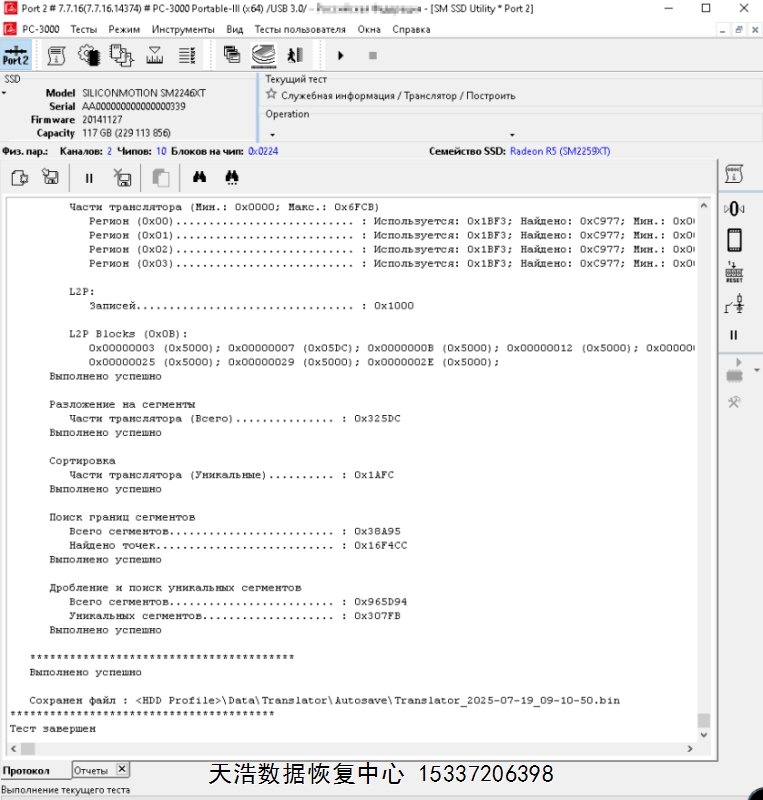Screen dimensions: 763x800
Task: Toggle the favorite star beside current test
Action: click(271, 95)
